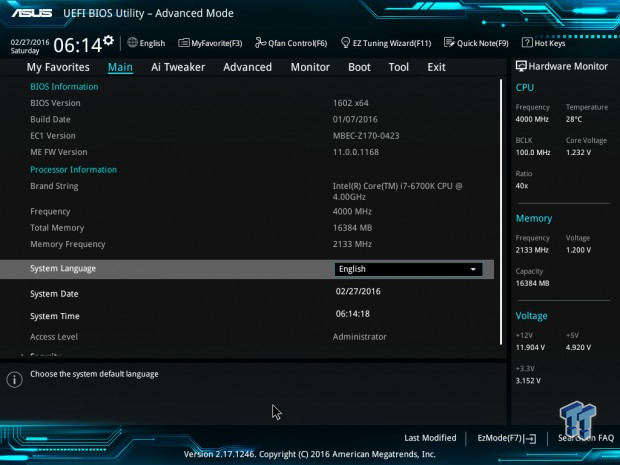Click the Memory Frequency value 2133 MHz in main panel

[x=352, y=244]
